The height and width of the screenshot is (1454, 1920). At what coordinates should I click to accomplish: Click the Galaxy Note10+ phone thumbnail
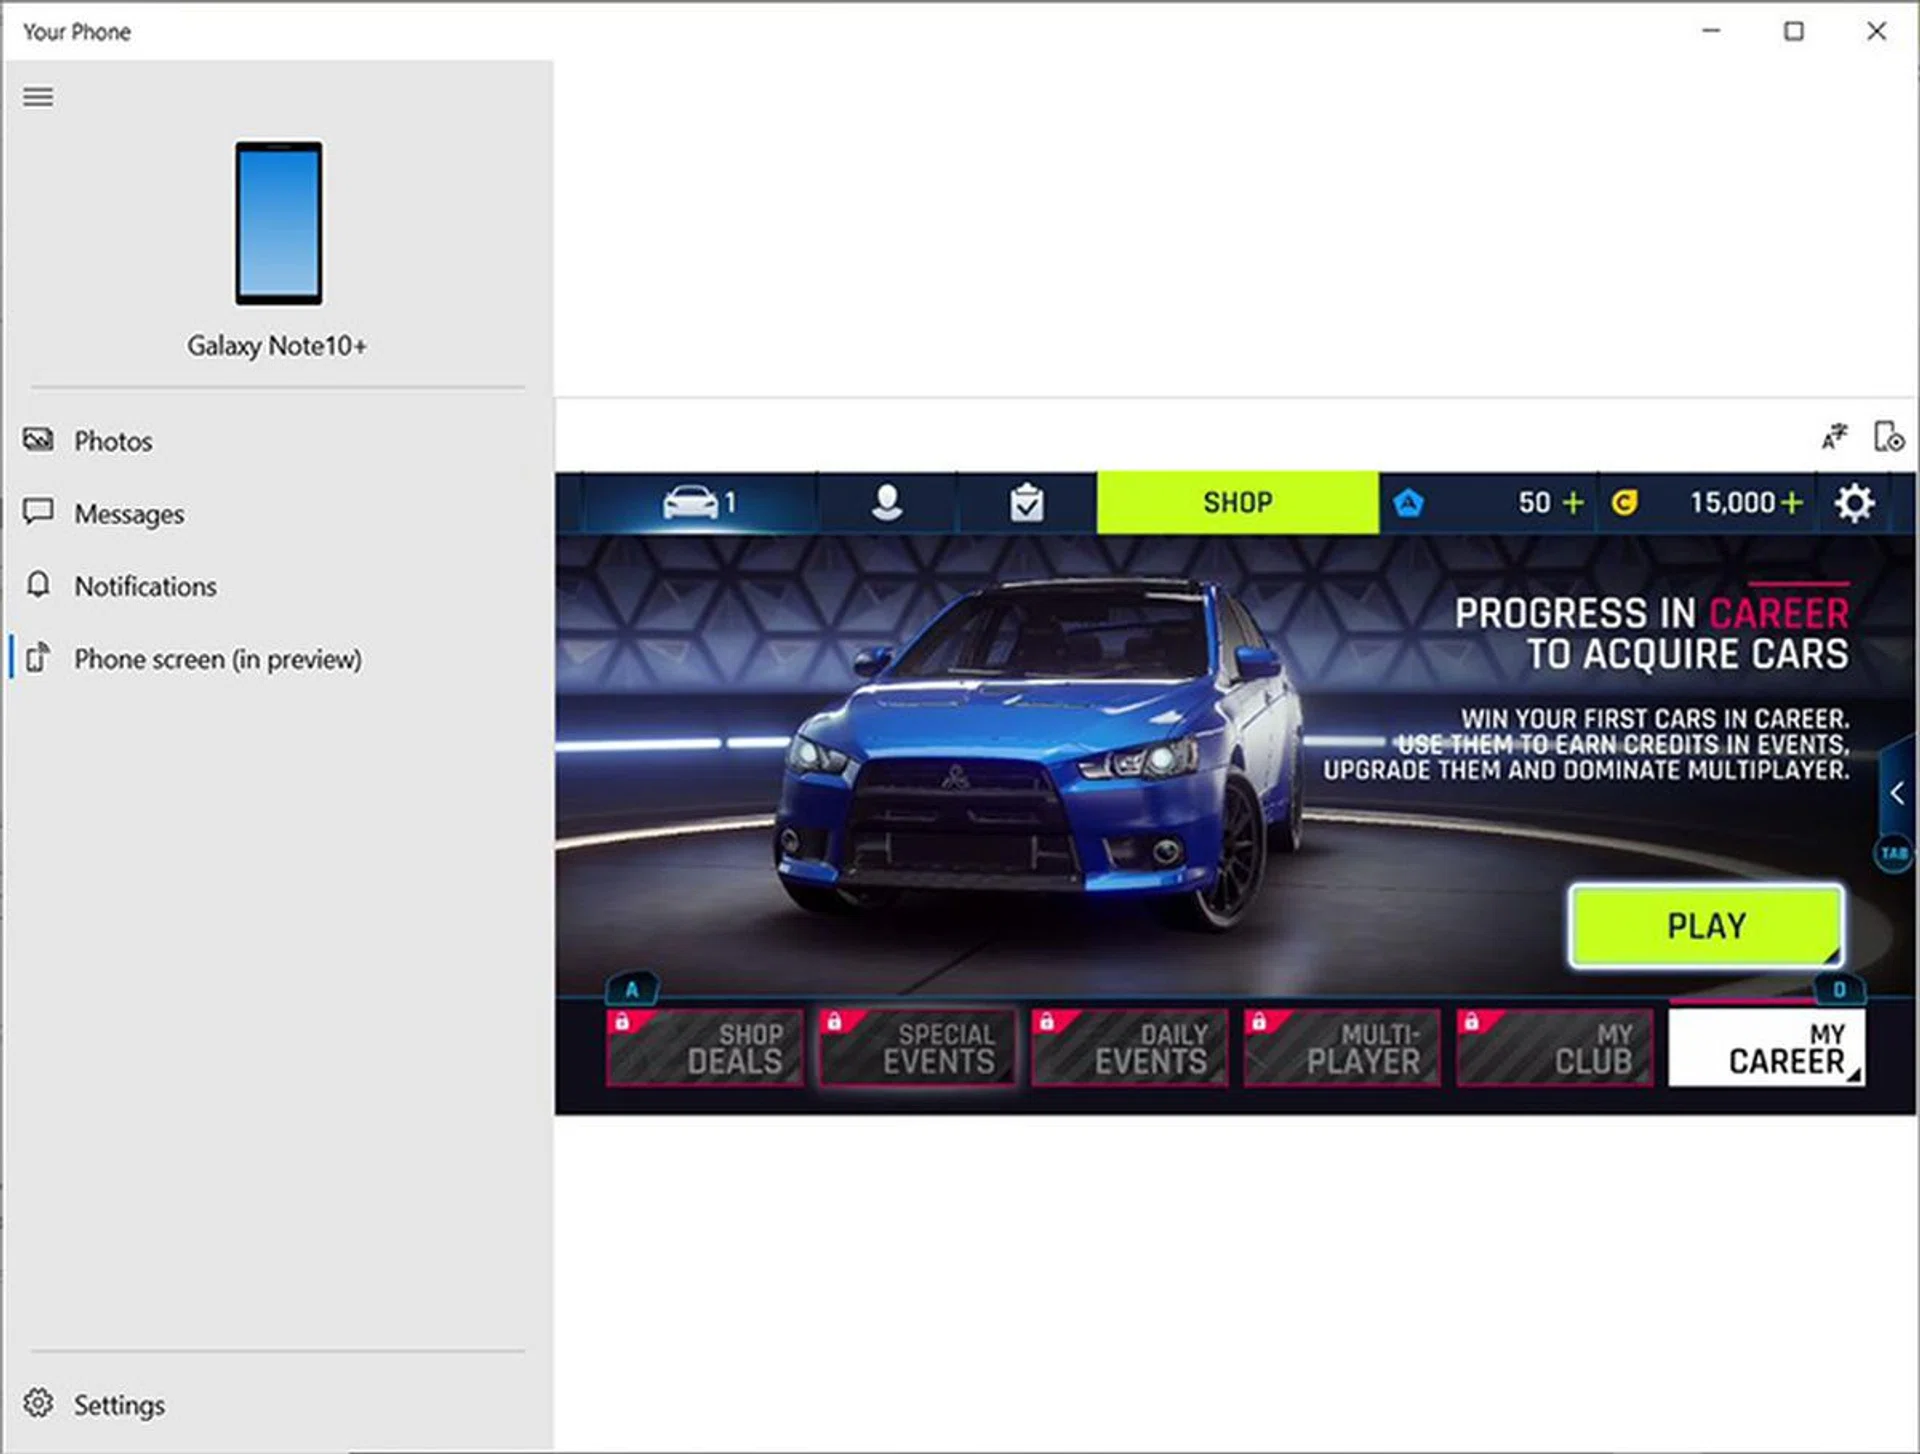point(277,224)
